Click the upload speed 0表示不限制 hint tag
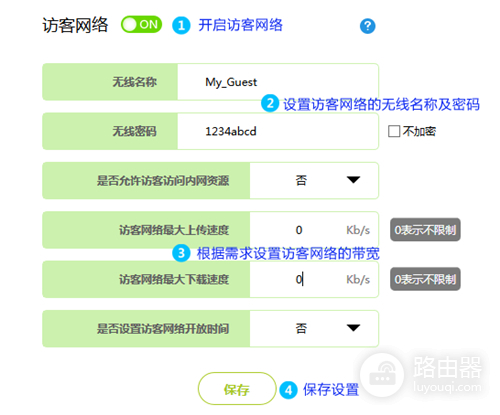This screenshot has width=500, height=415. coord(425,230)
